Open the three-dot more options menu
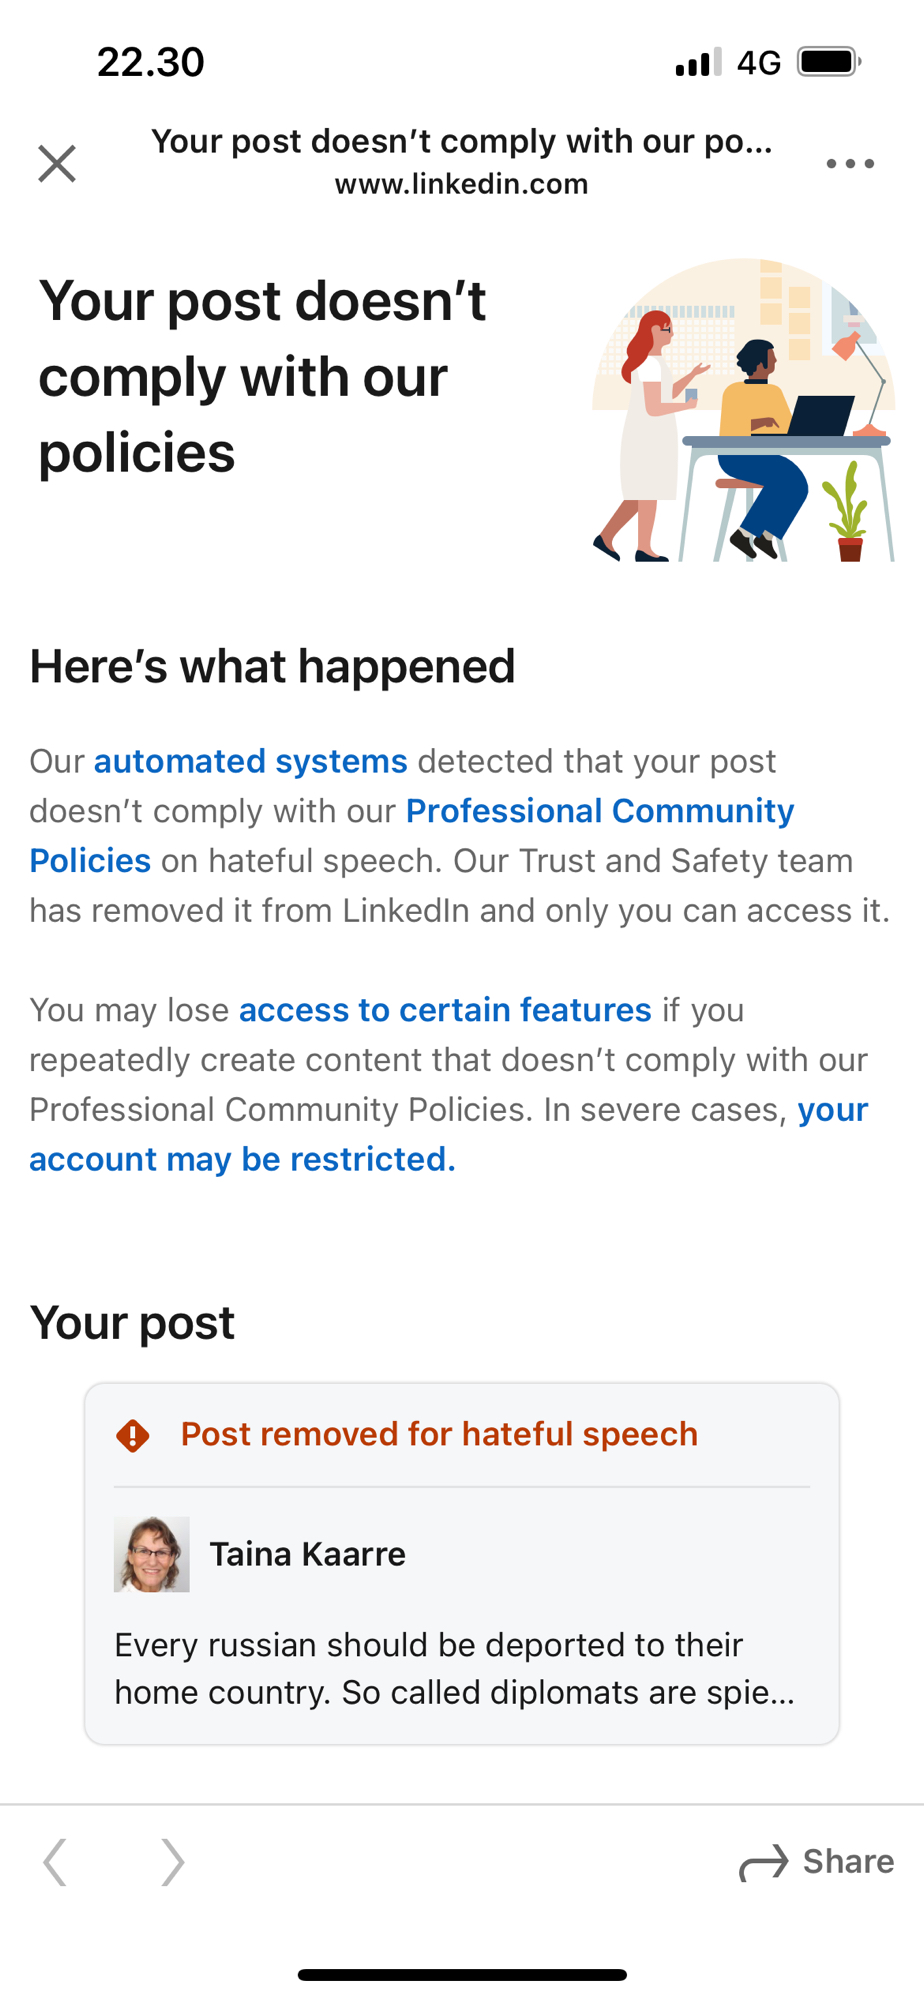Image resolution: width=924 pixels, height=2000 pixels. point(850,163)
